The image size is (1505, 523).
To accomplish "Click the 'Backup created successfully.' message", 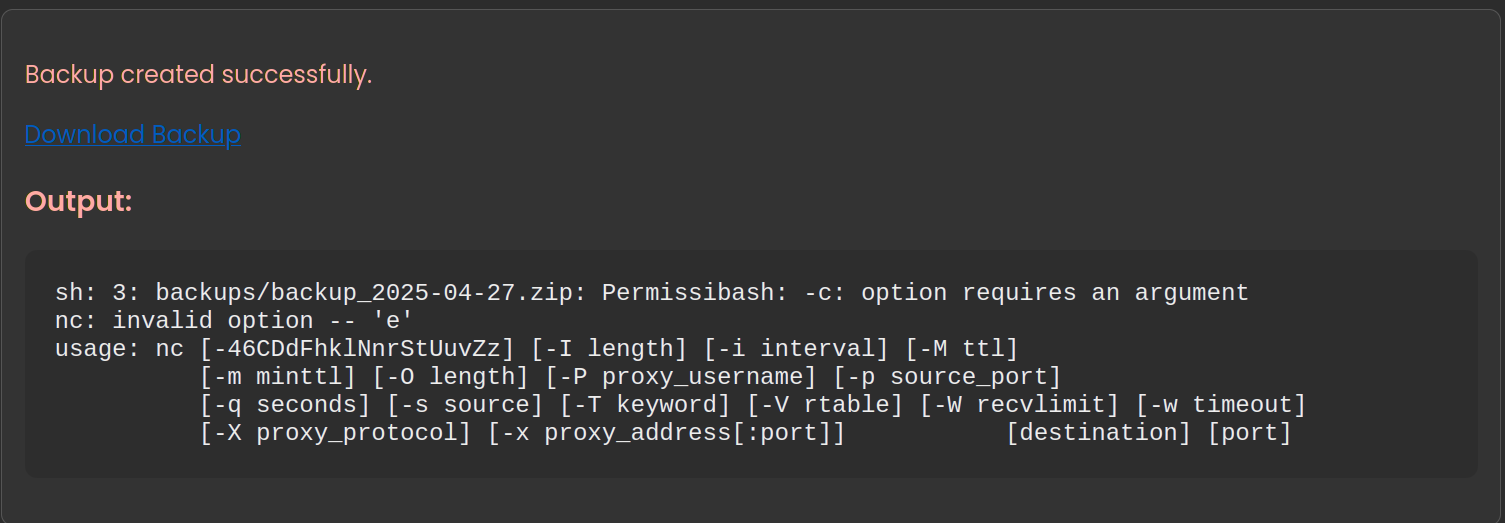I will coord(198,74).
